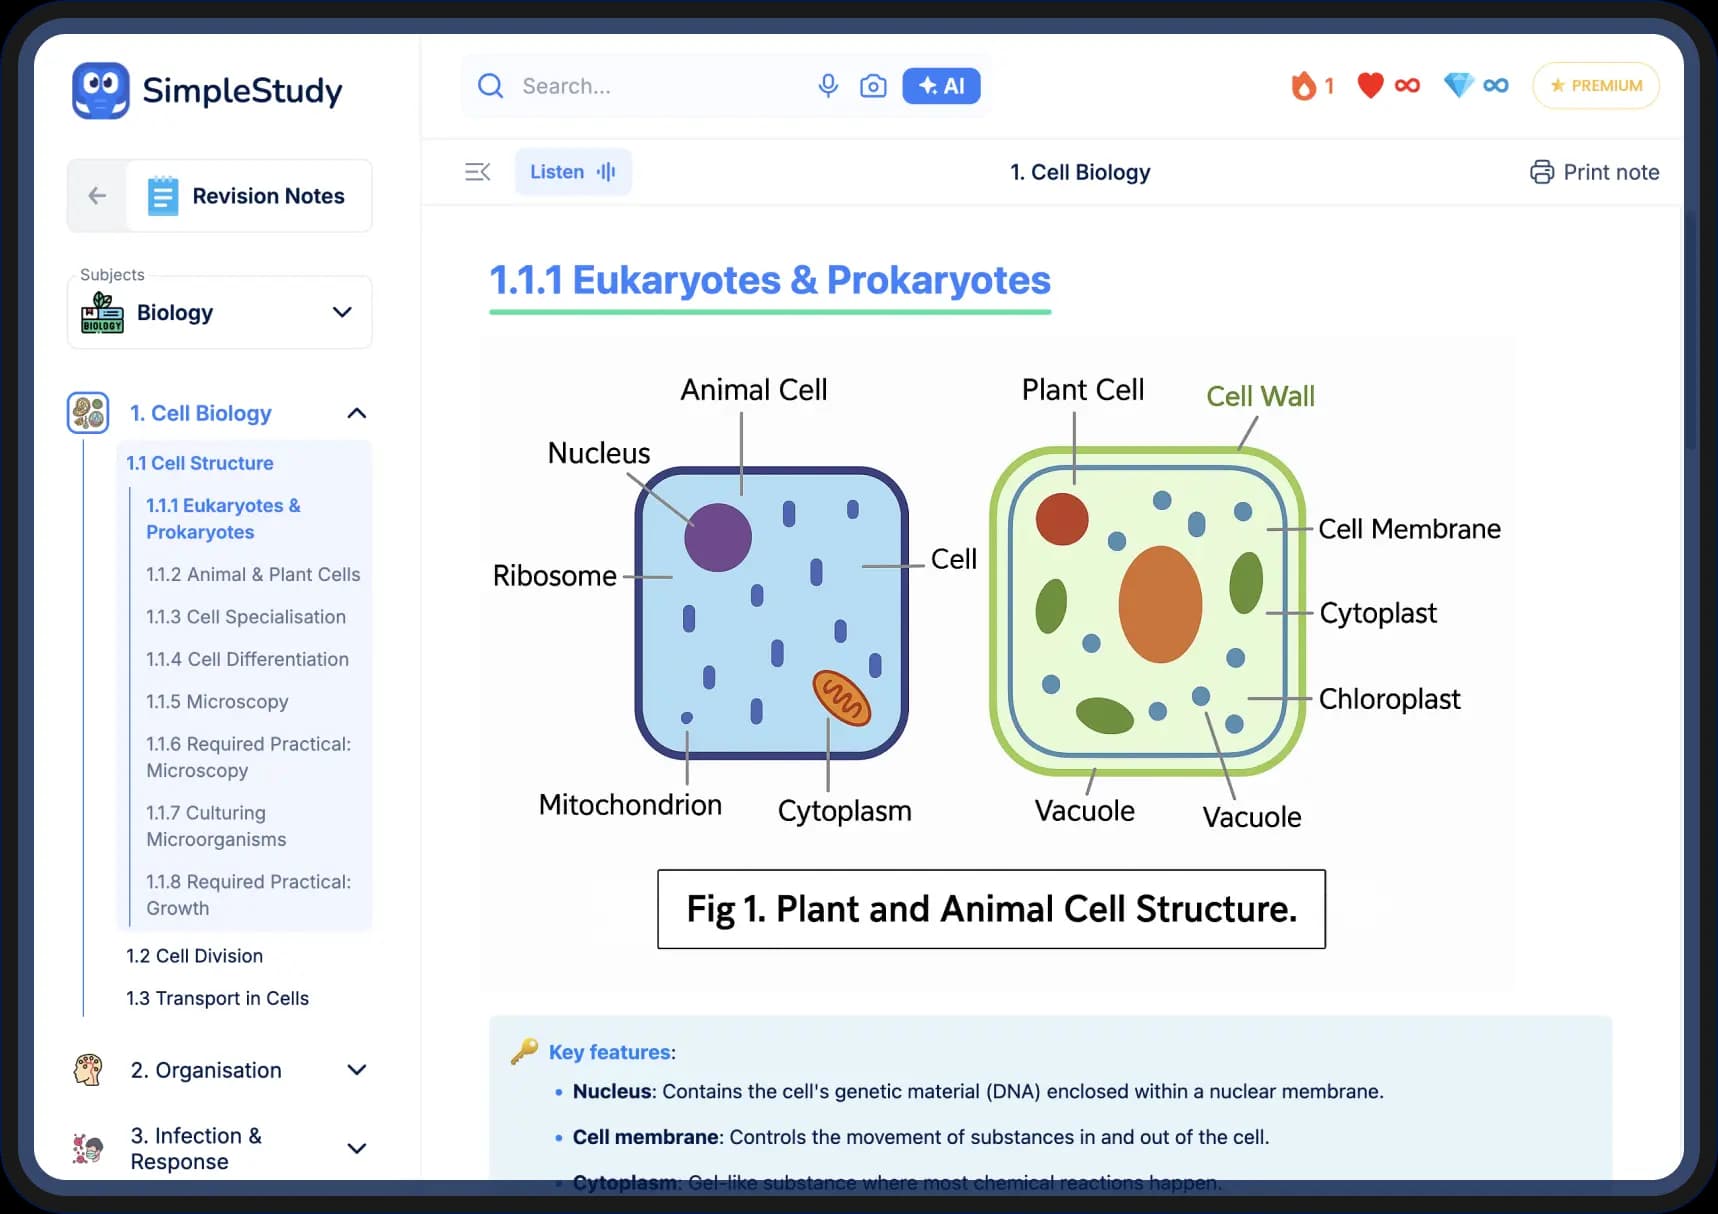Viewport: 1718px width, 1214px height.
Task: Click the Premium upgrade button
Action: tap(1595, 86)
